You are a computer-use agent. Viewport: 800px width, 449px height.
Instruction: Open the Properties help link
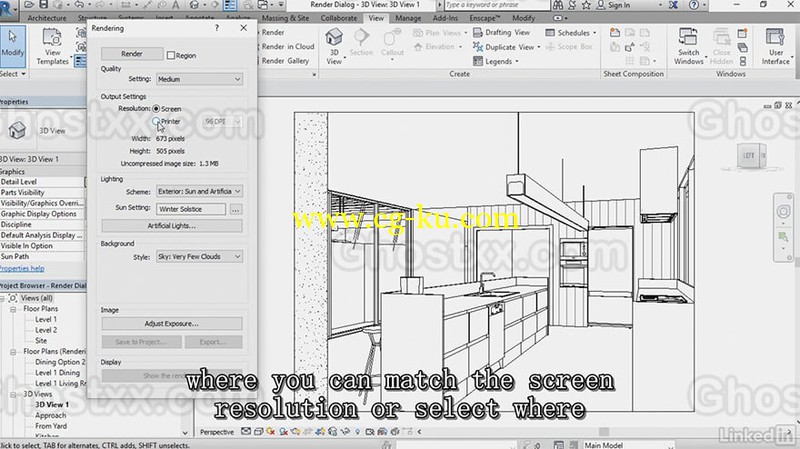tap(22, 268)
